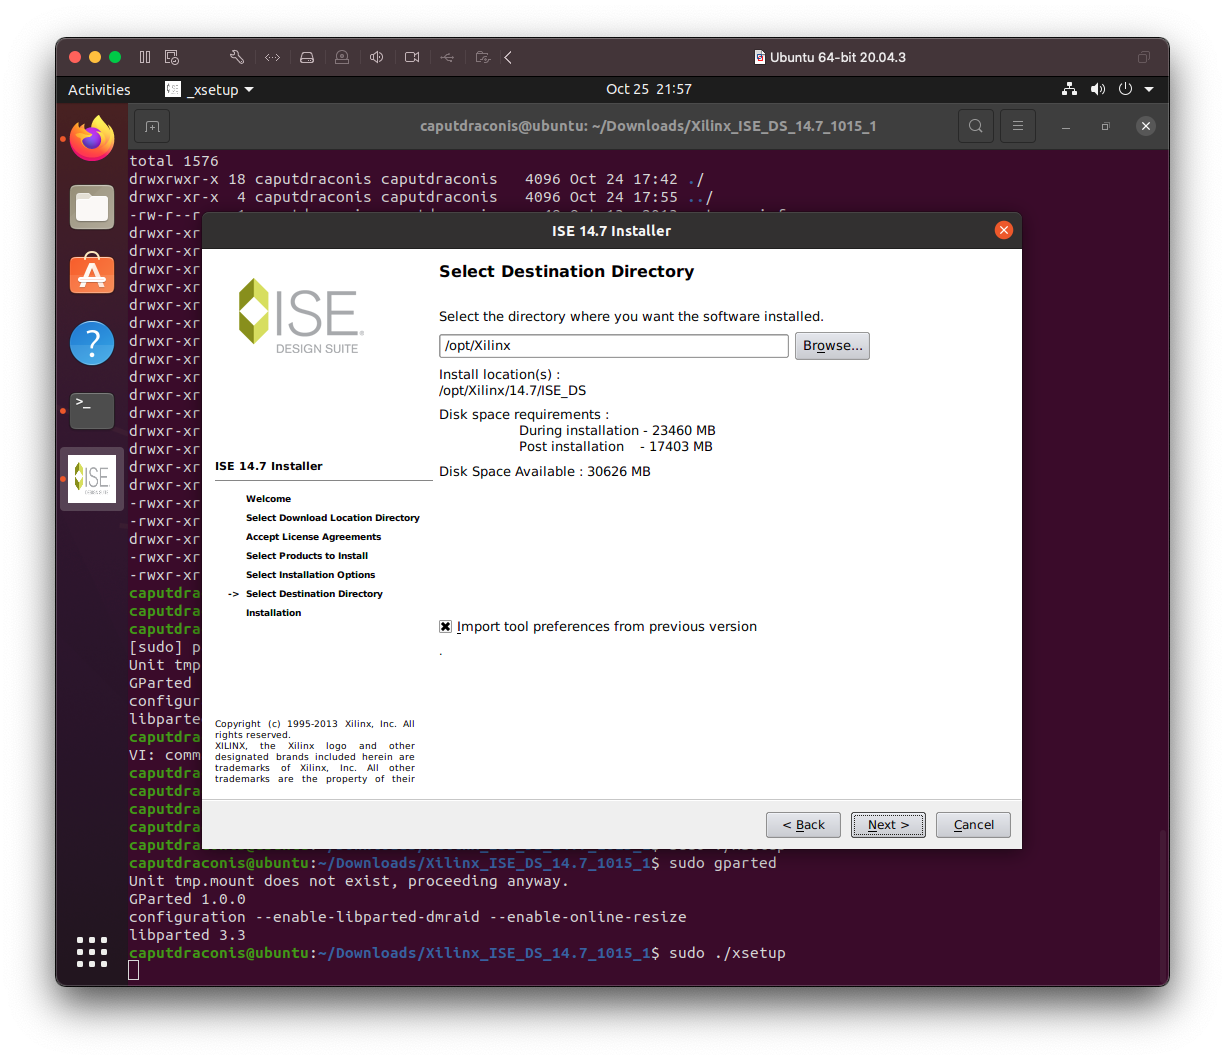This screenshot has width=1225, height=1060.
Task: Open the Ubuntu network status icon
Action: [1070, 89]
